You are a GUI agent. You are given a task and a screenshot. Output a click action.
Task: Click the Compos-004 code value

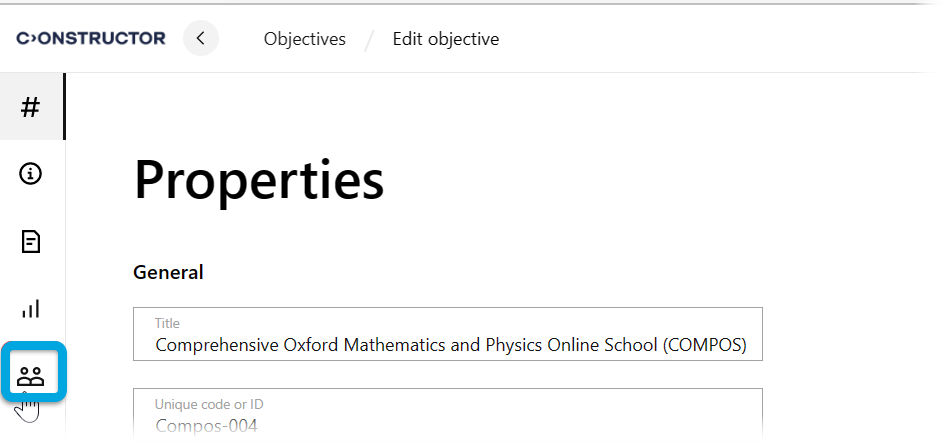[x=206, y=427]
